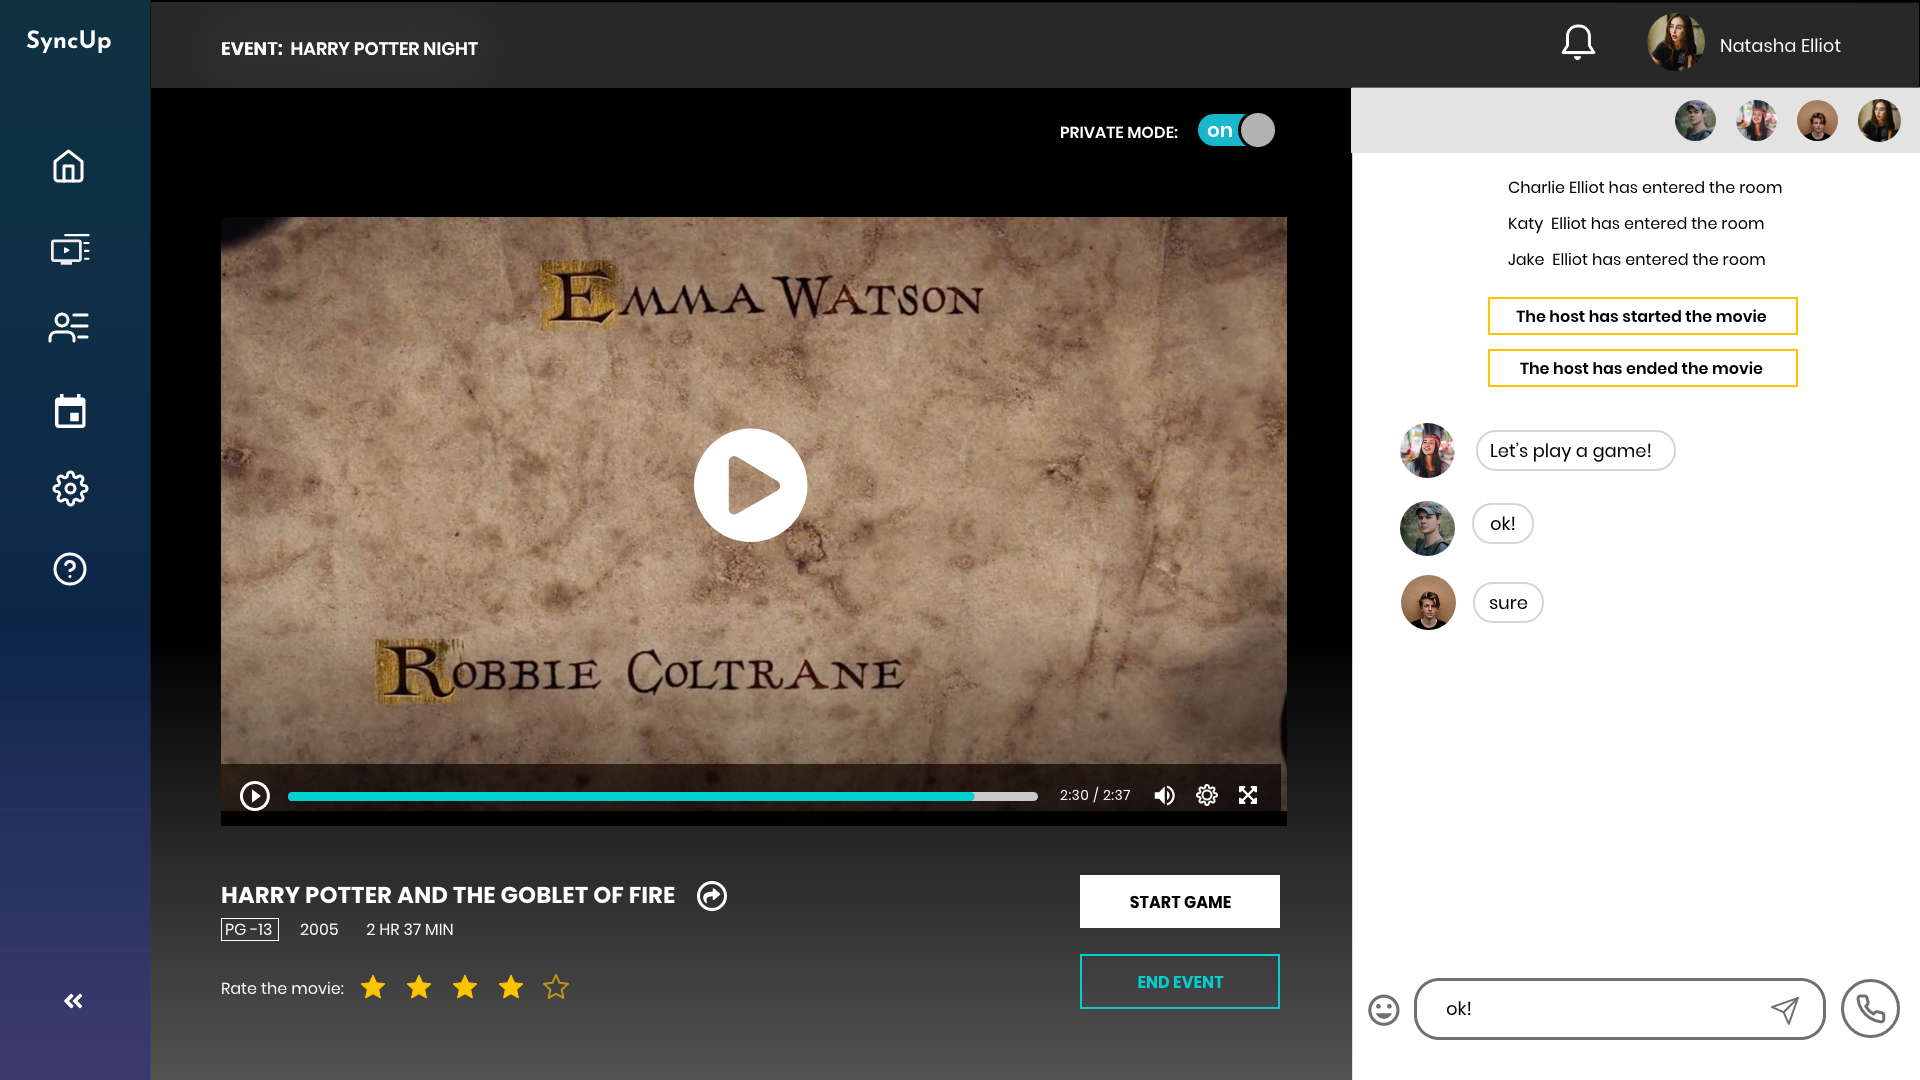The image size is (1920, 1080).
Task: Click "The host has ended the movie" notice
Action: pyautogui.click(x=1642, y=368)
